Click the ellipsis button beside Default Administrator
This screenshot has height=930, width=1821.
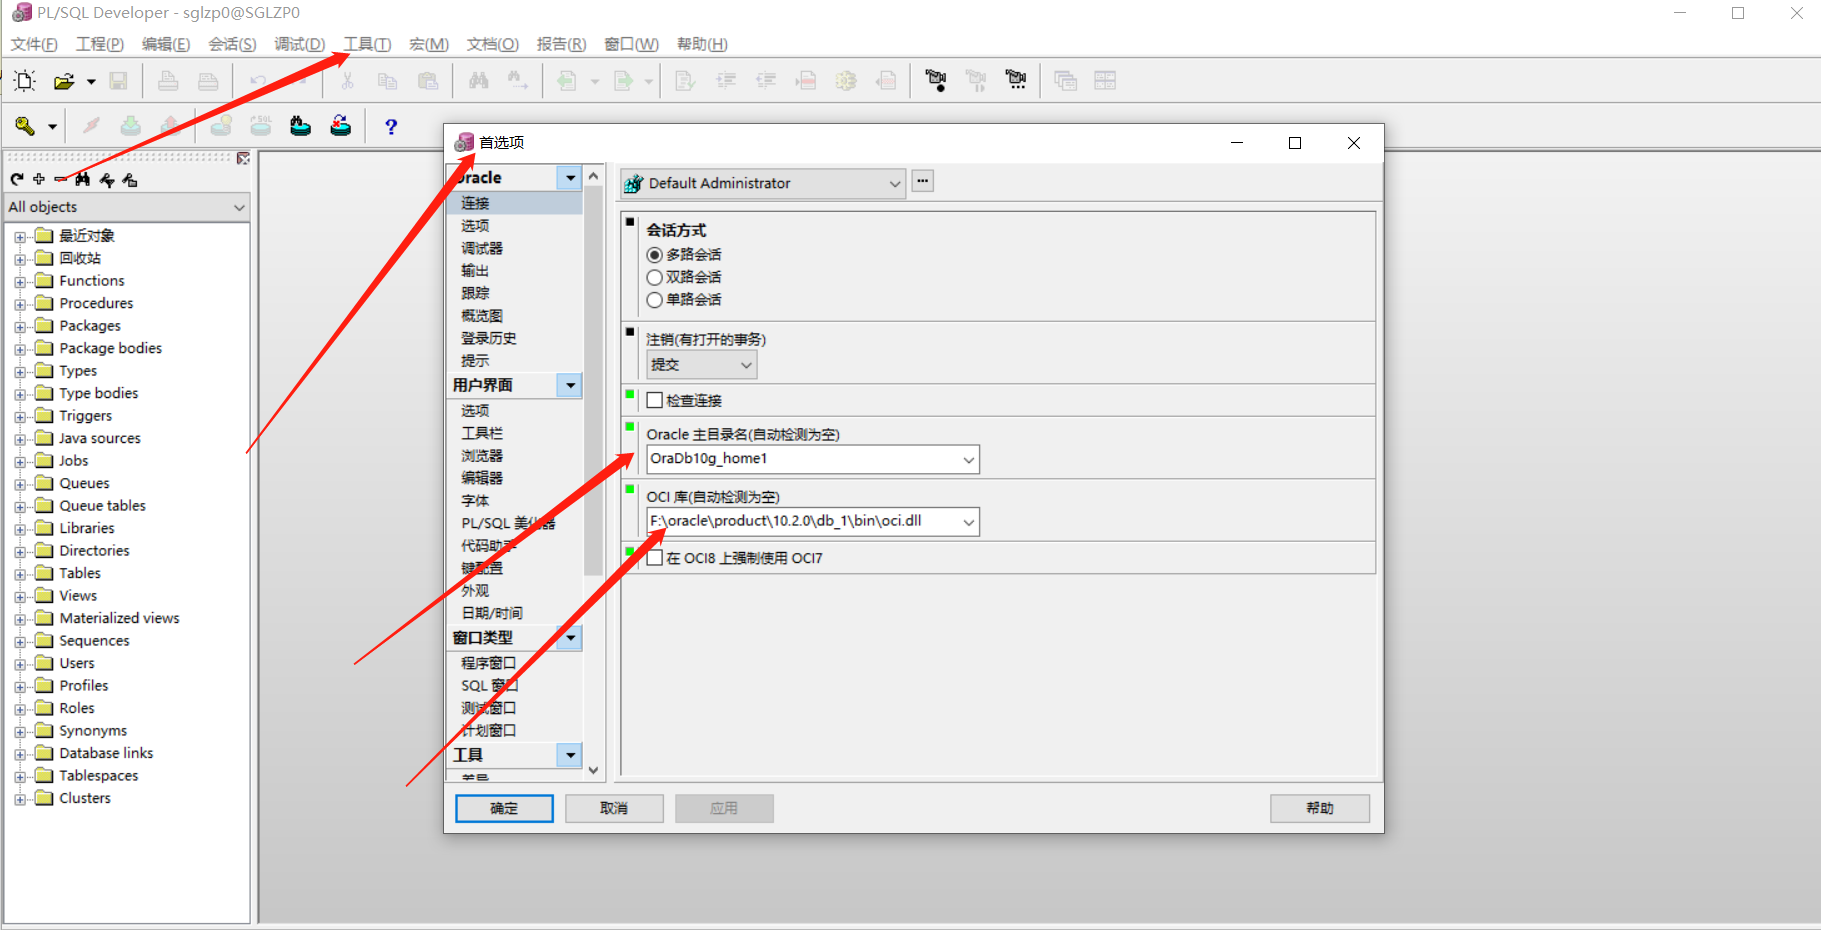click(923, 182)
